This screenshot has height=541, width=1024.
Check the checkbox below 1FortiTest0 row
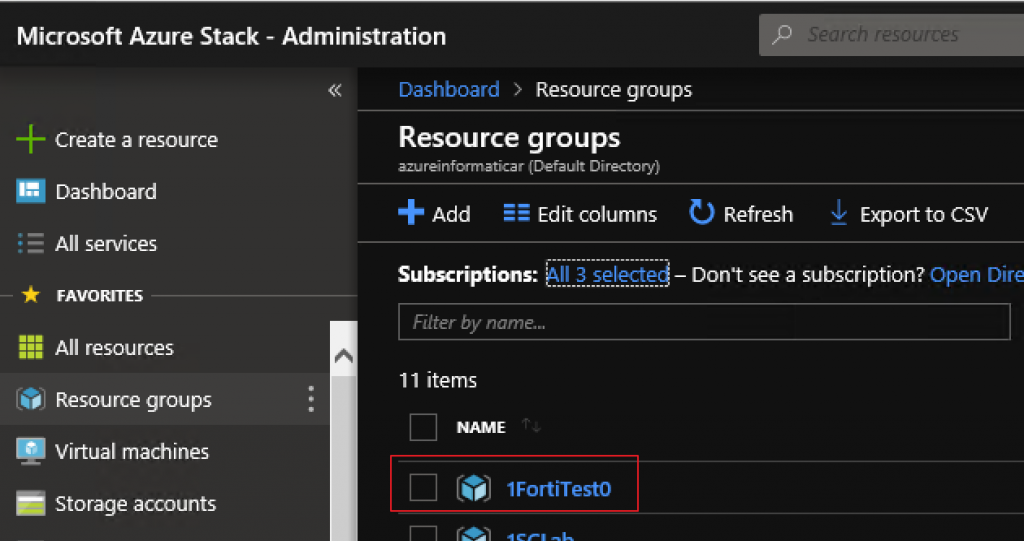[x=423, y=533]
